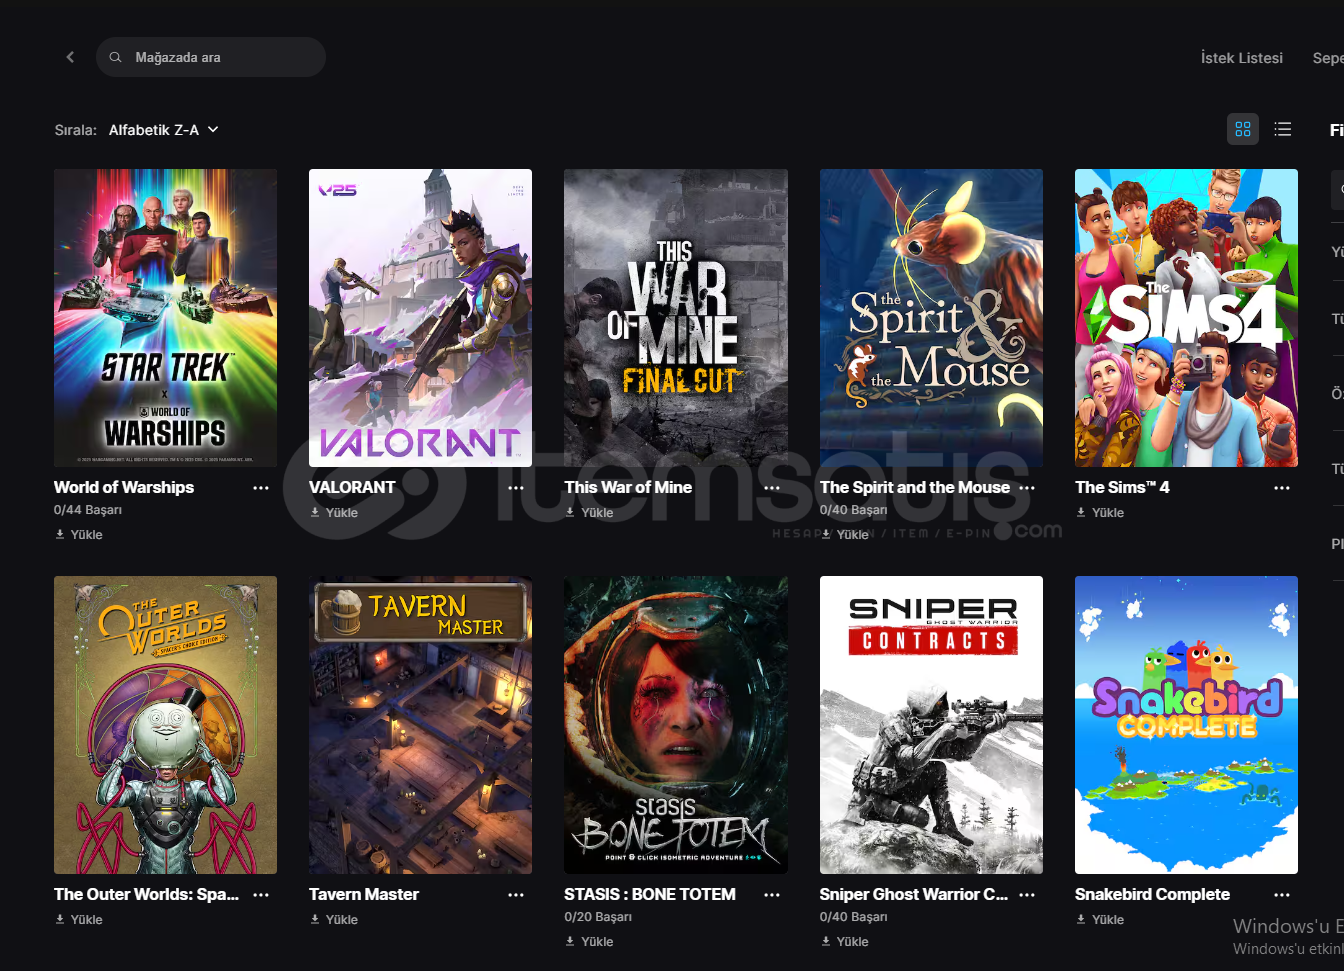Click '0/44 Başarı' under World of Warships
The width and height of the screenshot is (1344, 971).
[88, 510]
